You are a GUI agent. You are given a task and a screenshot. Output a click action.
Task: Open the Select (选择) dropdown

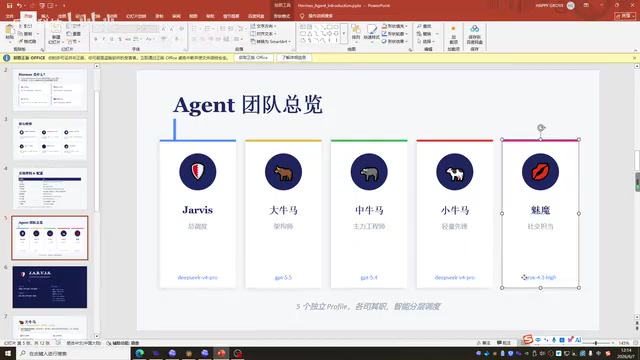click(x=426, y=42)
